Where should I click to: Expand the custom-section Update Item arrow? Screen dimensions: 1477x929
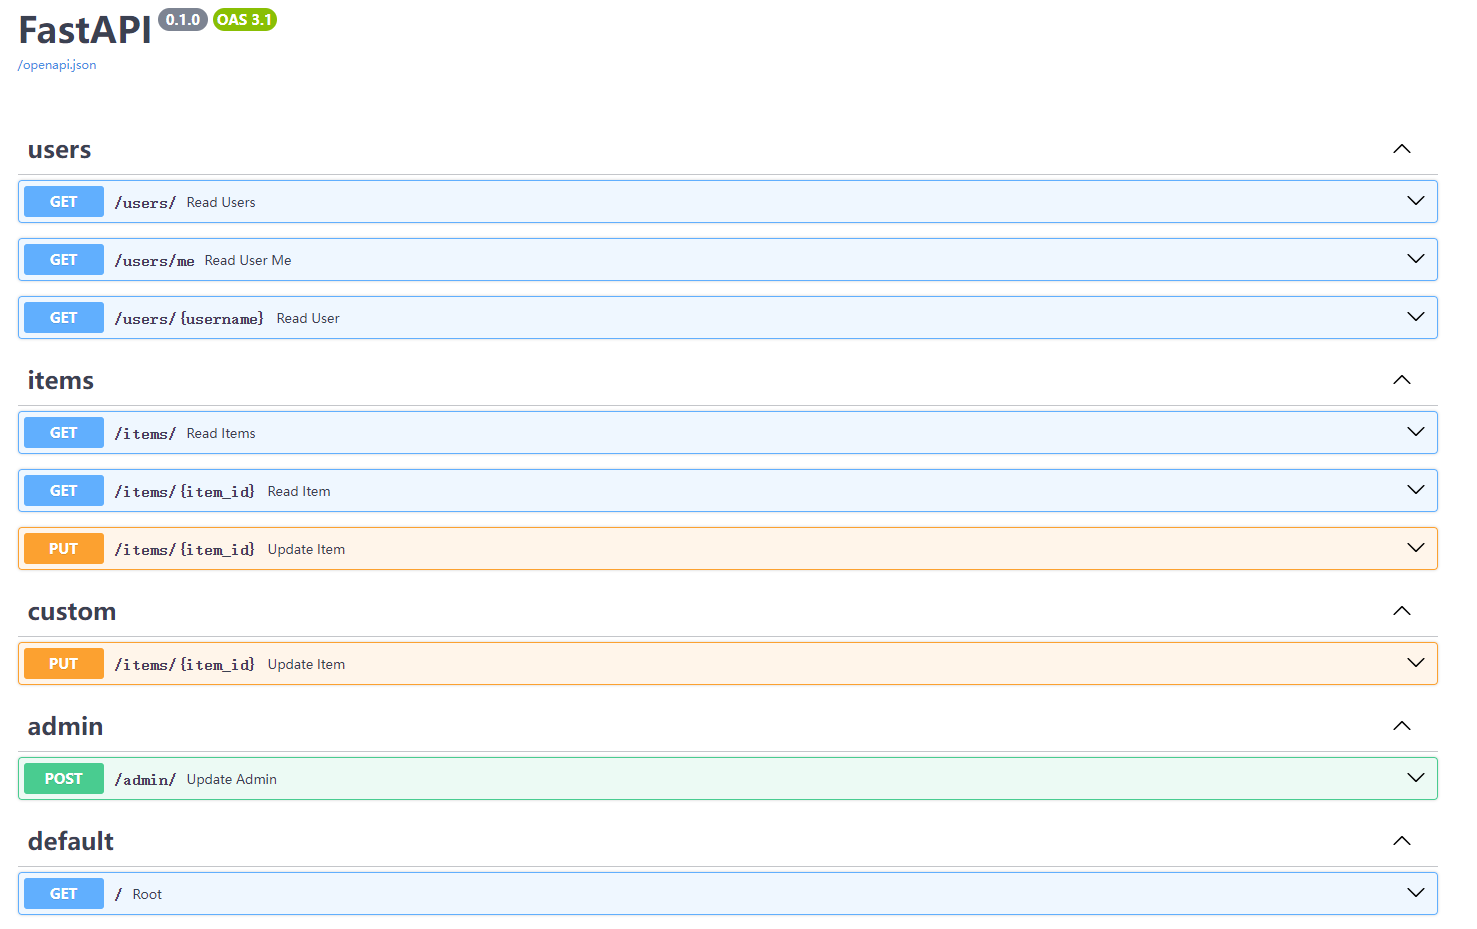[1416, 663]
